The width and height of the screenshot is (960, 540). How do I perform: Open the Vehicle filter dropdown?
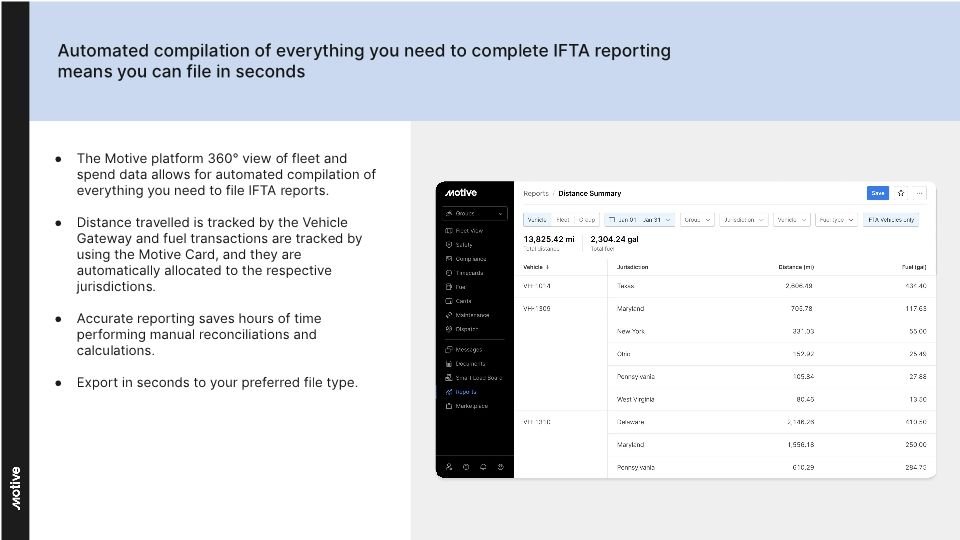coord(792,220)
